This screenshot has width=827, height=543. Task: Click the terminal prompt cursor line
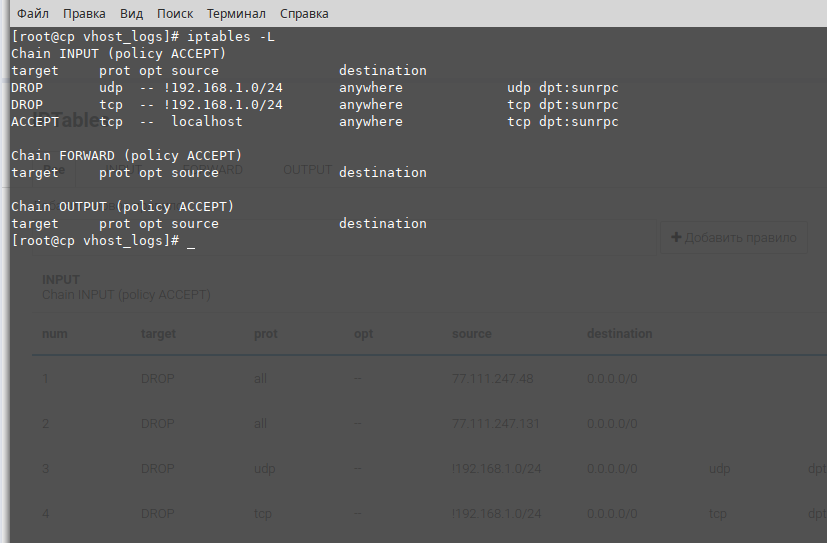[190, 241]
